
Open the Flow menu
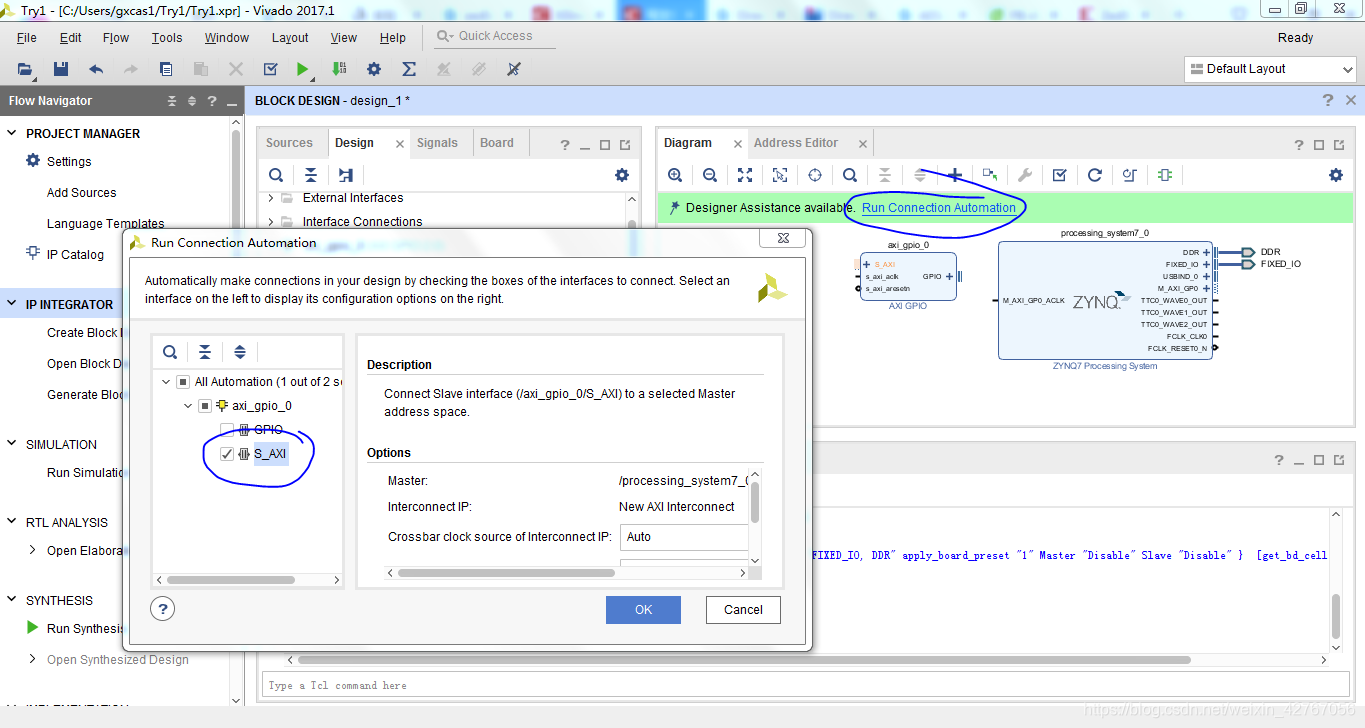[116, 38]
